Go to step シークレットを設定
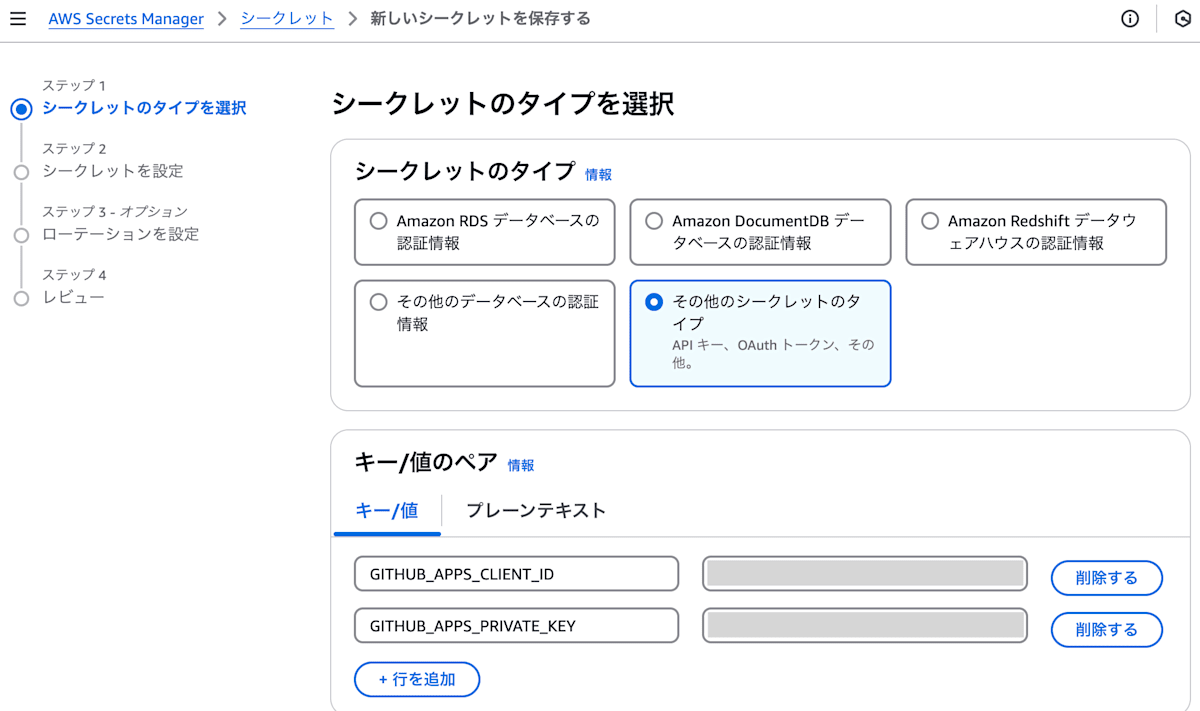The width and height of the screenshot is (1200, 711). pyautogui.click(x=113, y=171)
